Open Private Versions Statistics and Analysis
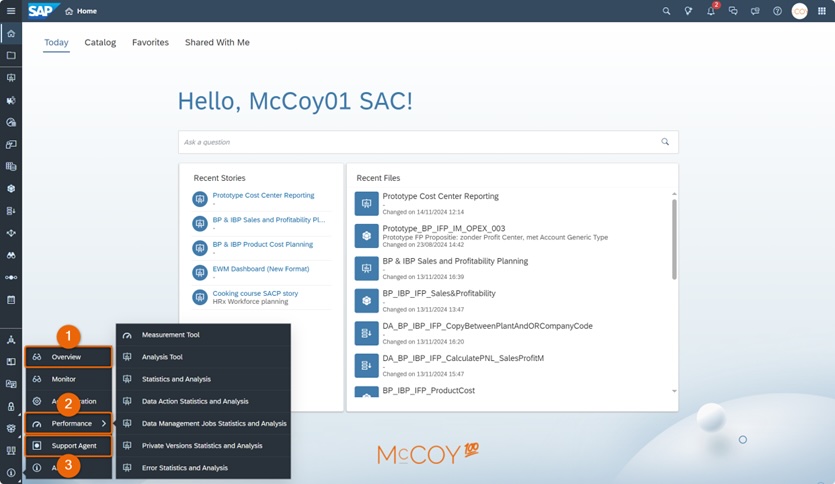Viewport: 835px width, 484px height. click(203, 446)
